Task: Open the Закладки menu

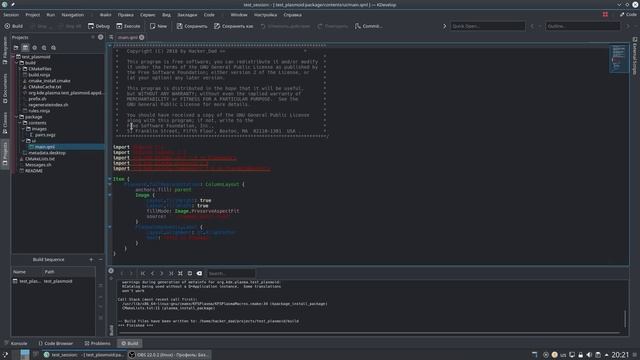Action: click(187, 15)
